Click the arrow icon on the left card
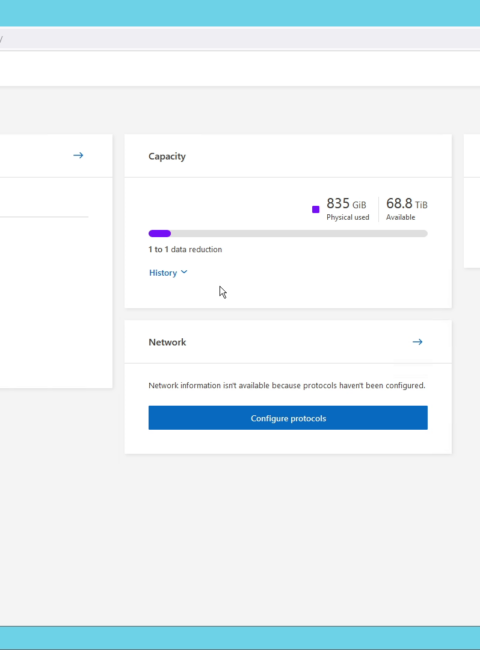This screenshot has height=650, width=480. click(78, 155)
